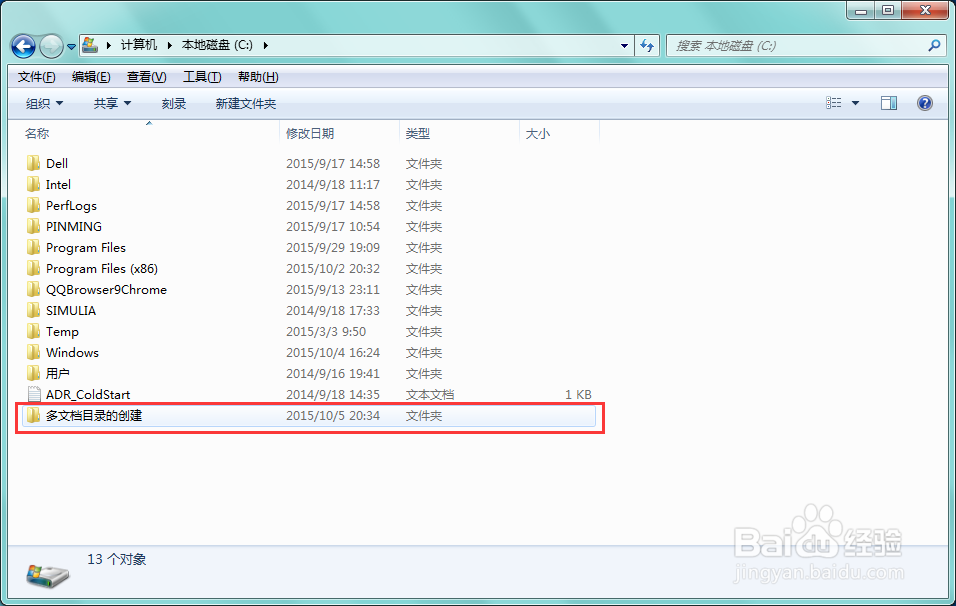Open the recent pages dropdown arrow
The image size is (956, 606).
[71, 46]
